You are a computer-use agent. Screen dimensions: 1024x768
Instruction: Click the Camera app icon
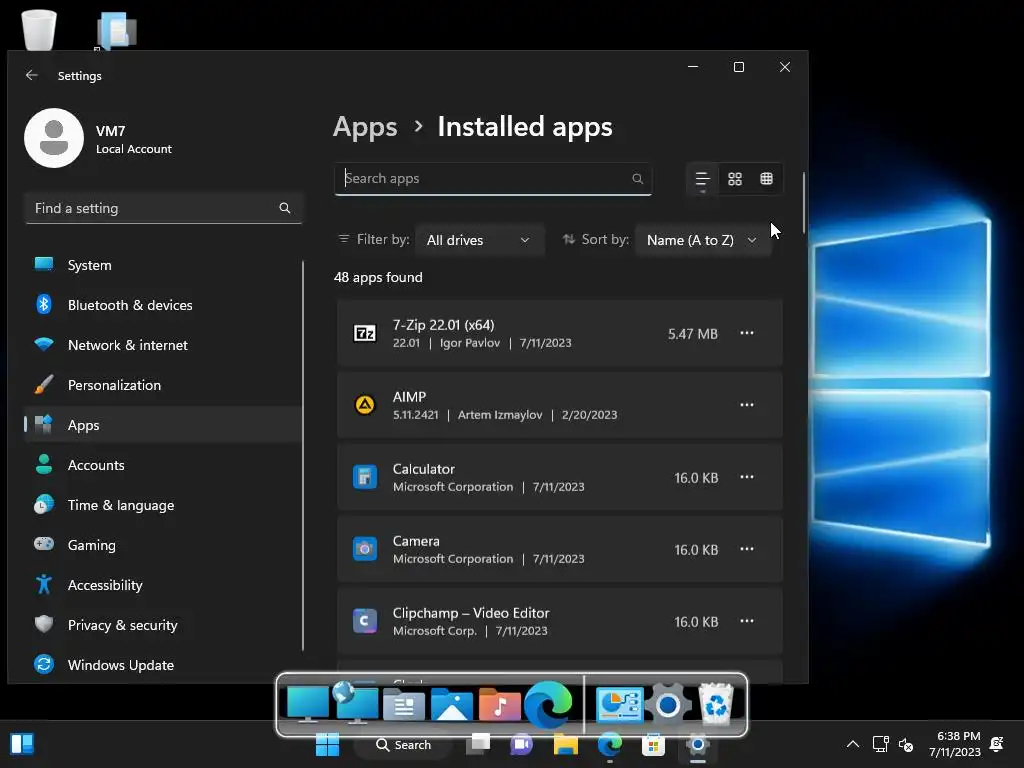click(365, 549)
